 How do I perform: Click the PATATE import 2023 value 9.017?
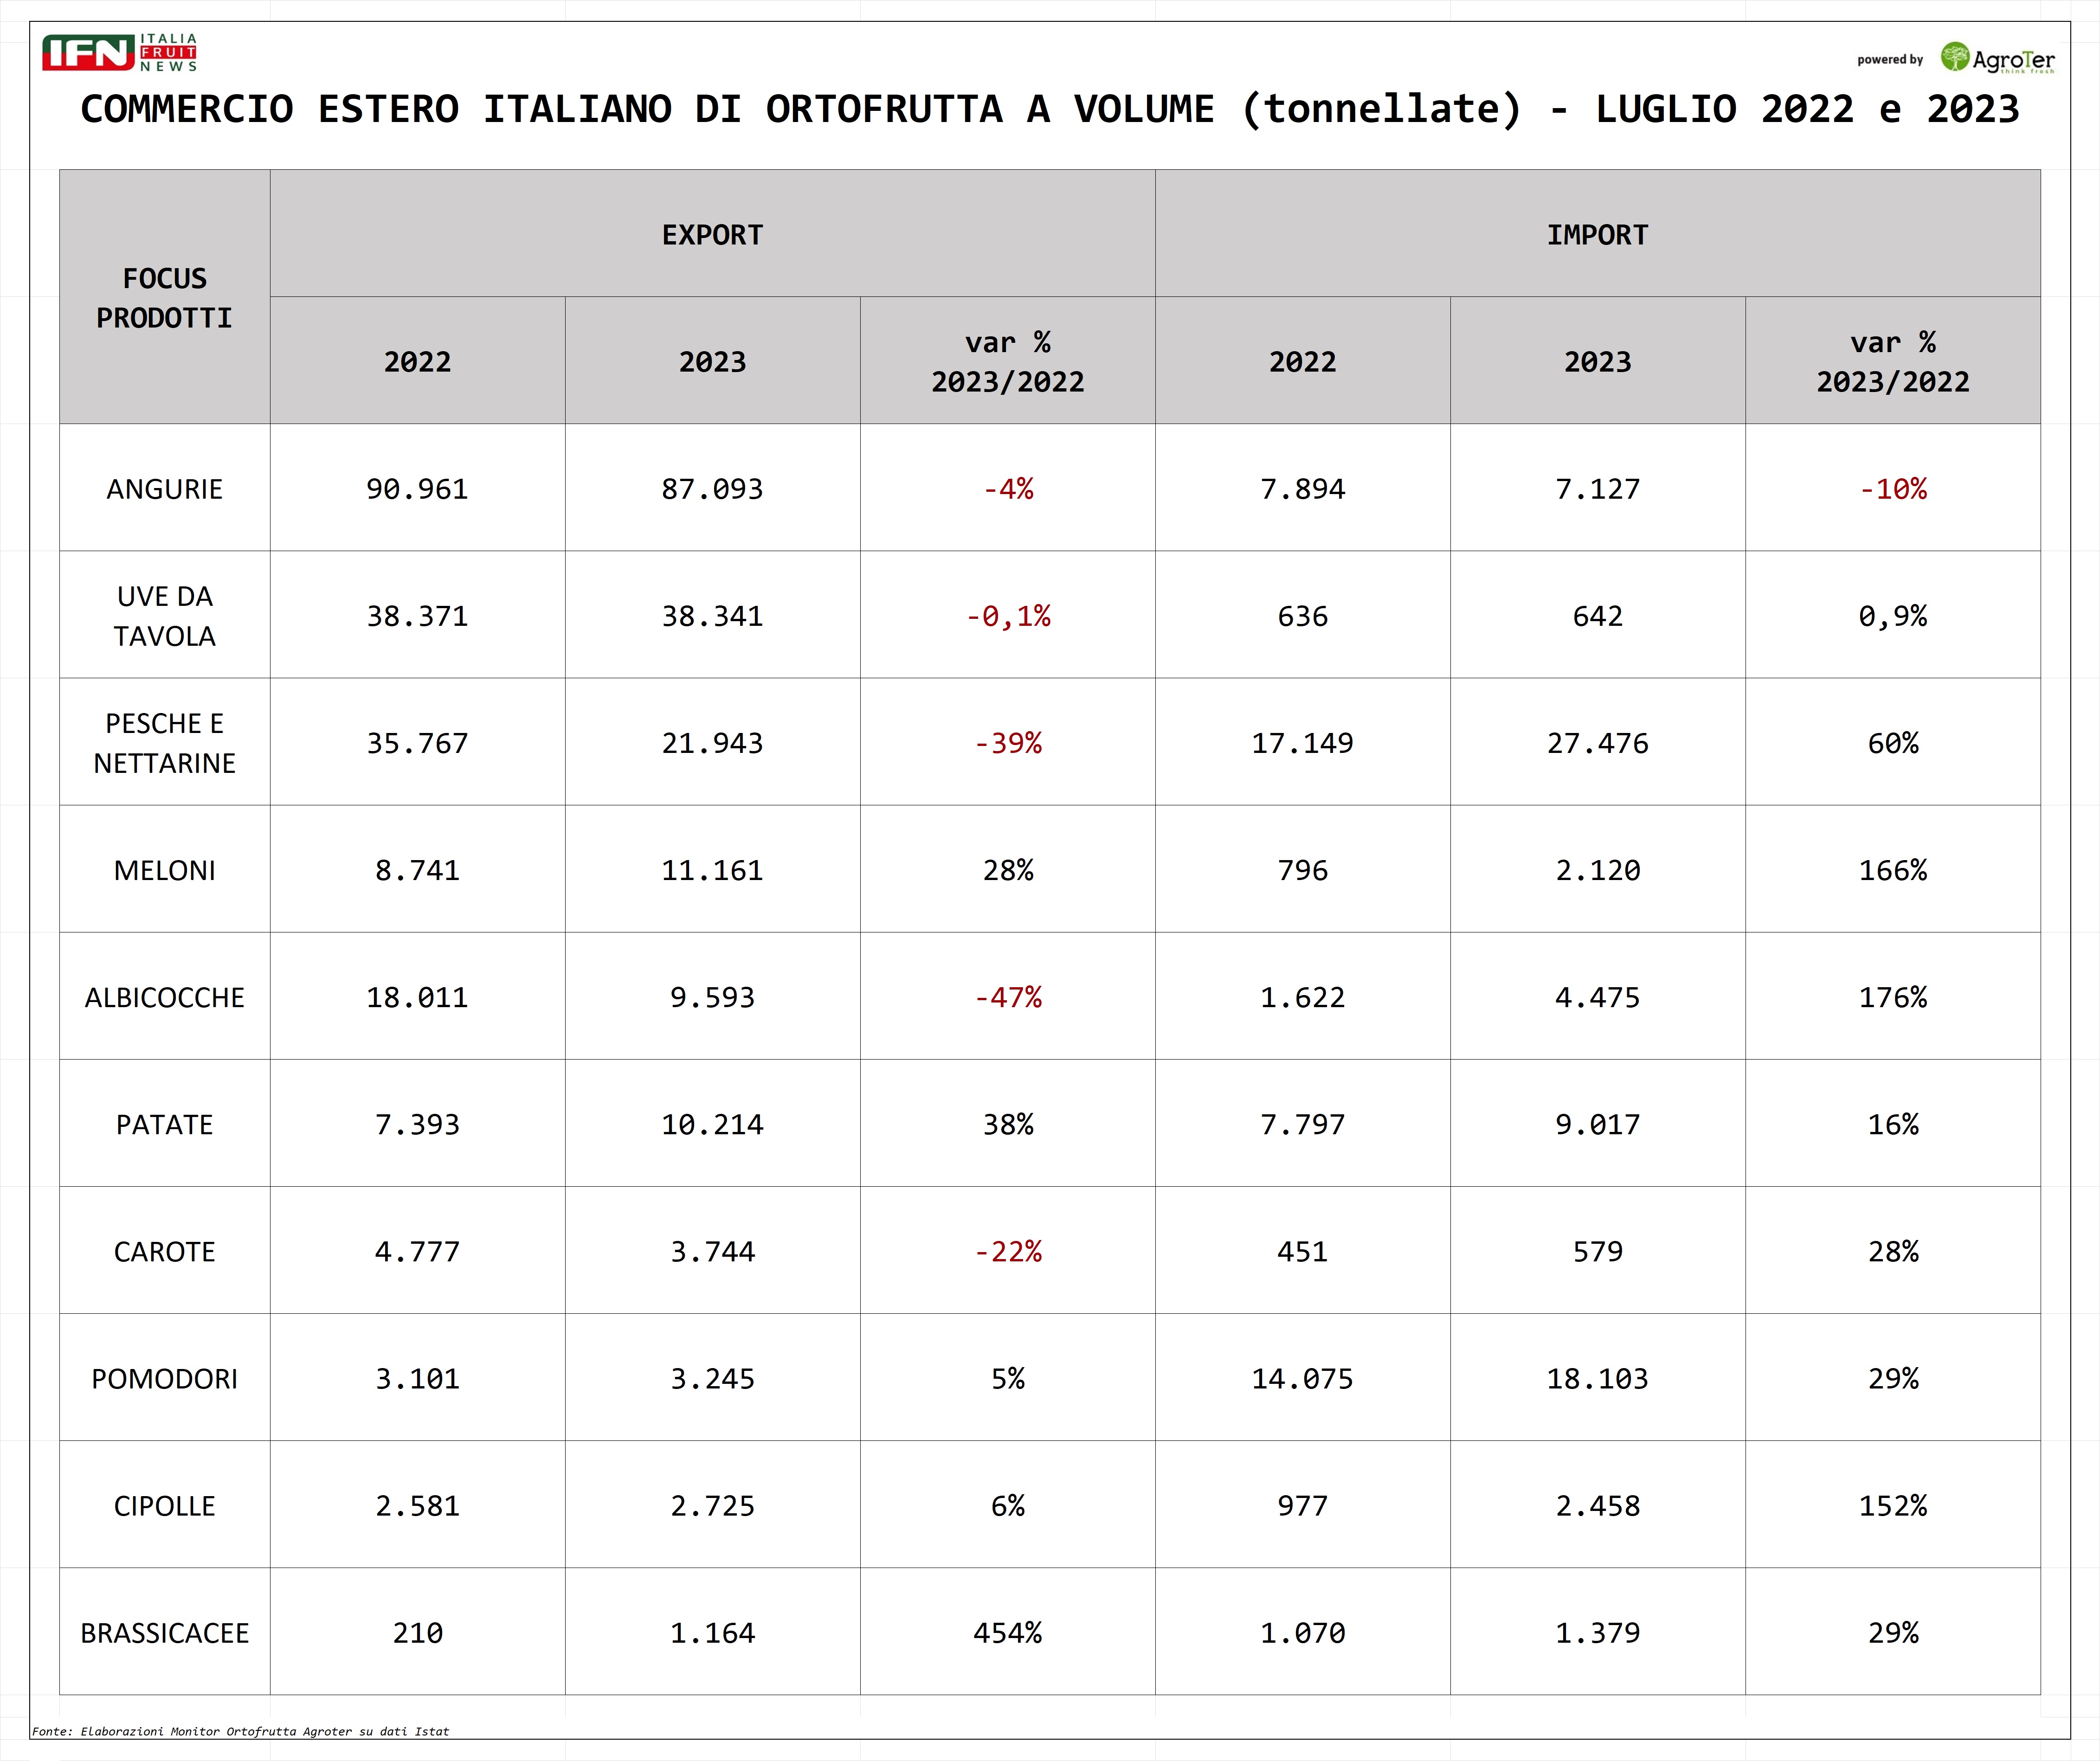[x=1597, y=1124]
